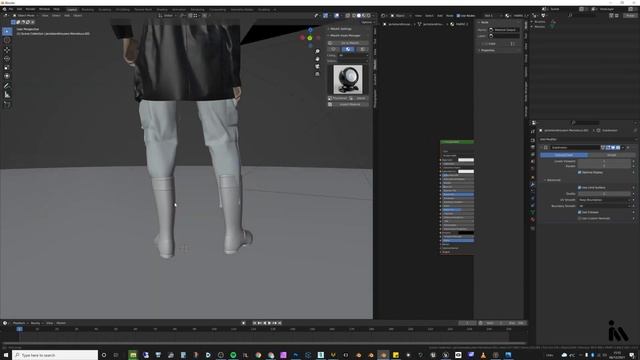The height and width of the screenshot is (360, 640).
Task: Collapse the Advanced section
Action: click(554, 180)
